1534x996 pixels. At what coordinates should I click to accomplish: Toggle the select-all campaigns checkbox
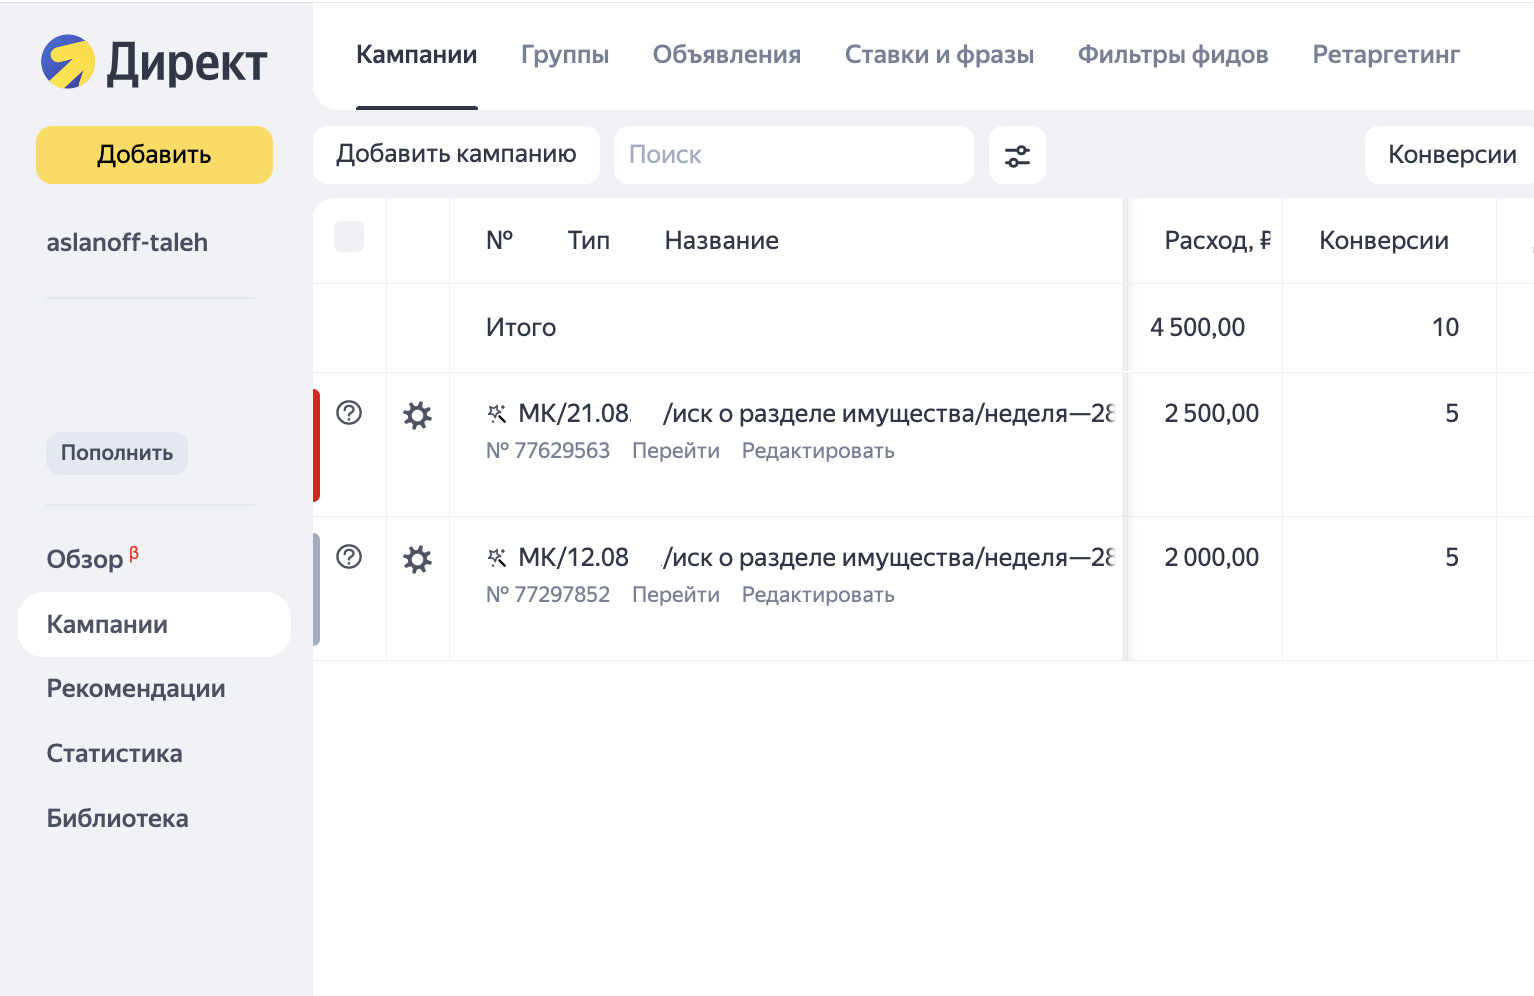pyautogui.click(x=349, y=237)
